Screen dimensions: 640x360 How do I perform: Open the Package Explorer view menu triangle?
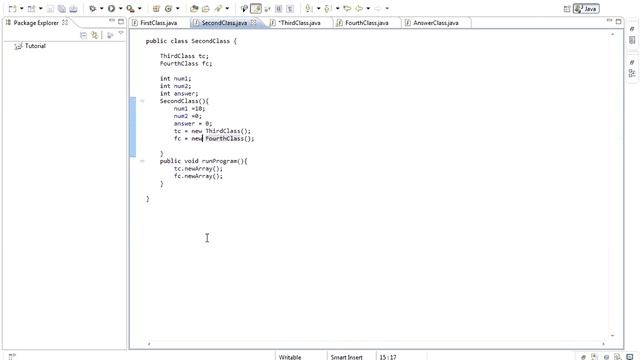121,34
